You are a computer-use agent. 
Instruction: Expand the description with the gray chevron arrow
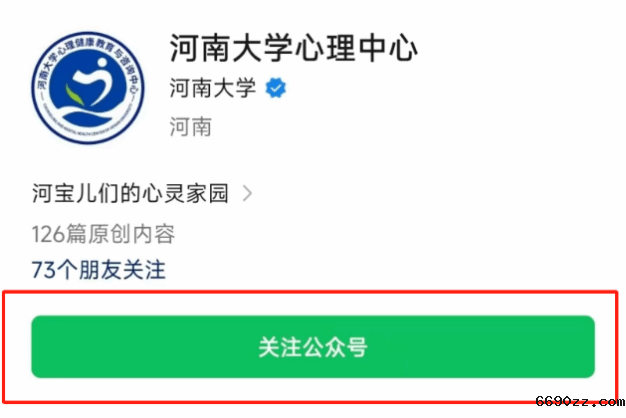(248, 193)
